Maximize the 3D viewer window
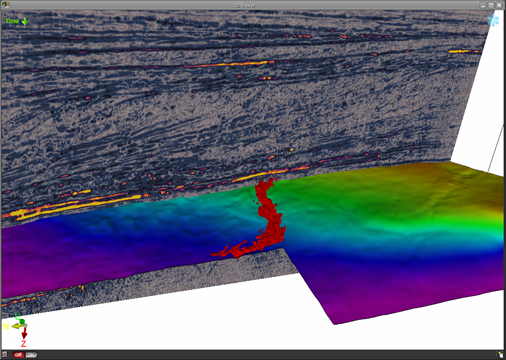 pyautogui.click(x=491, y=5)
